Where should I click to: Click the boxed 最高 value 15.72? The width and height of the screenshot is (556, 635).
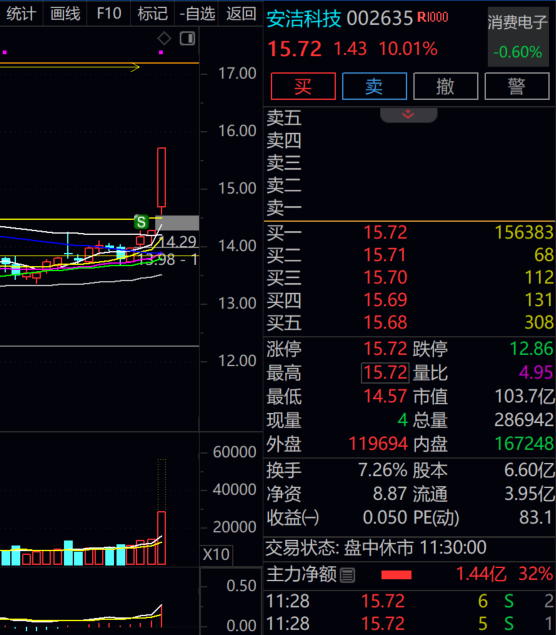(x=384, y=373)
